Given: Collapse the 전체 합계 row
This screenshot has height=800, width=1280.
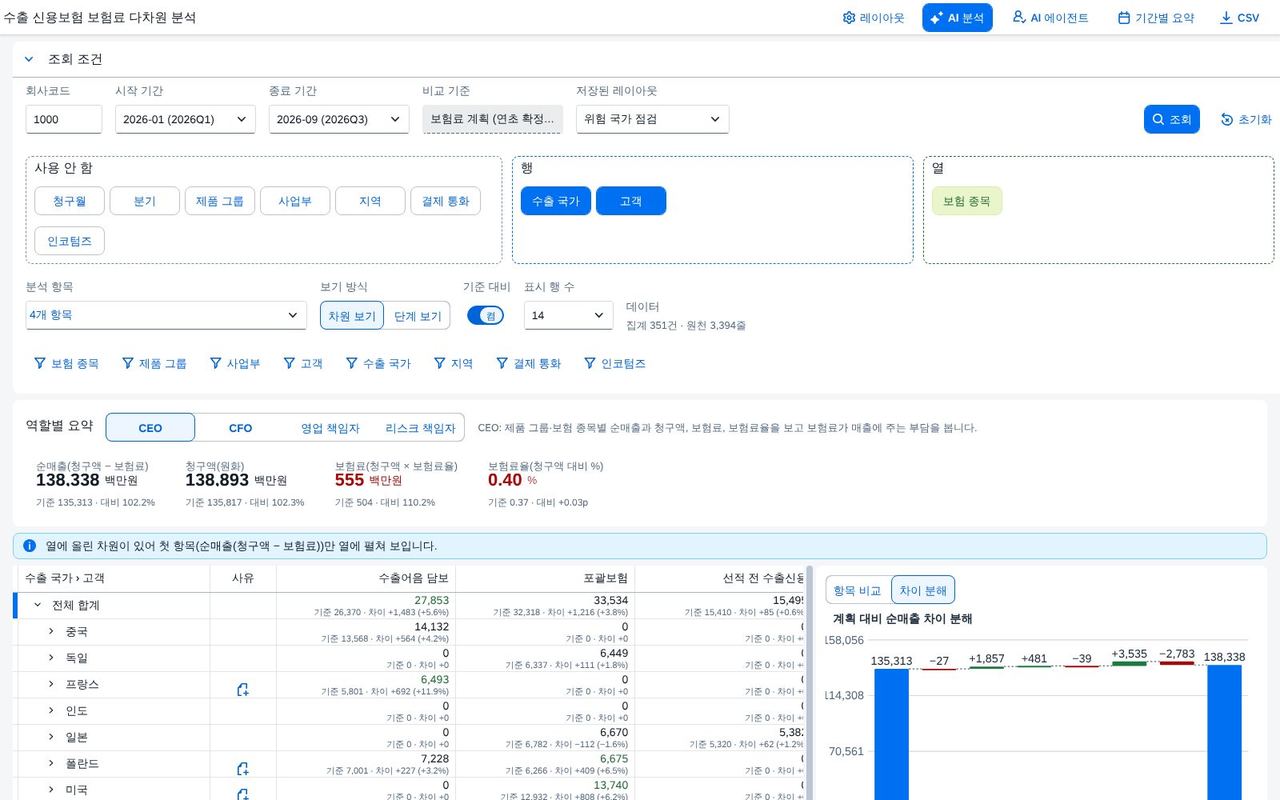Looking at the screenshot, I should click(x=37, y=605).
